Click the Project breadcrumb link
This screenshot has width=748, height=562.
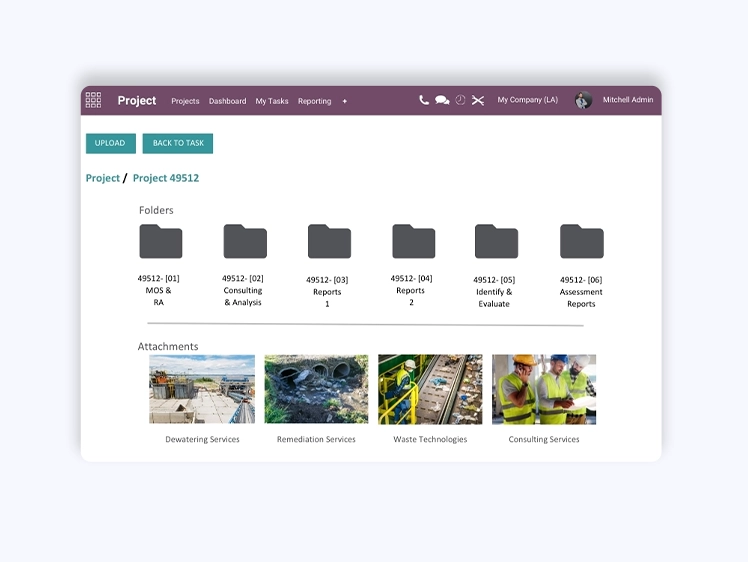(103, 178)
